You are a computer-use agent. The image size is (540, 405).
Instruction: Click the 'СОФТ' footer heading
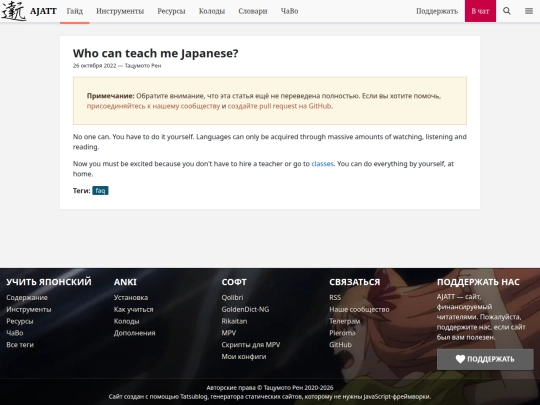(x=234, y=282)
